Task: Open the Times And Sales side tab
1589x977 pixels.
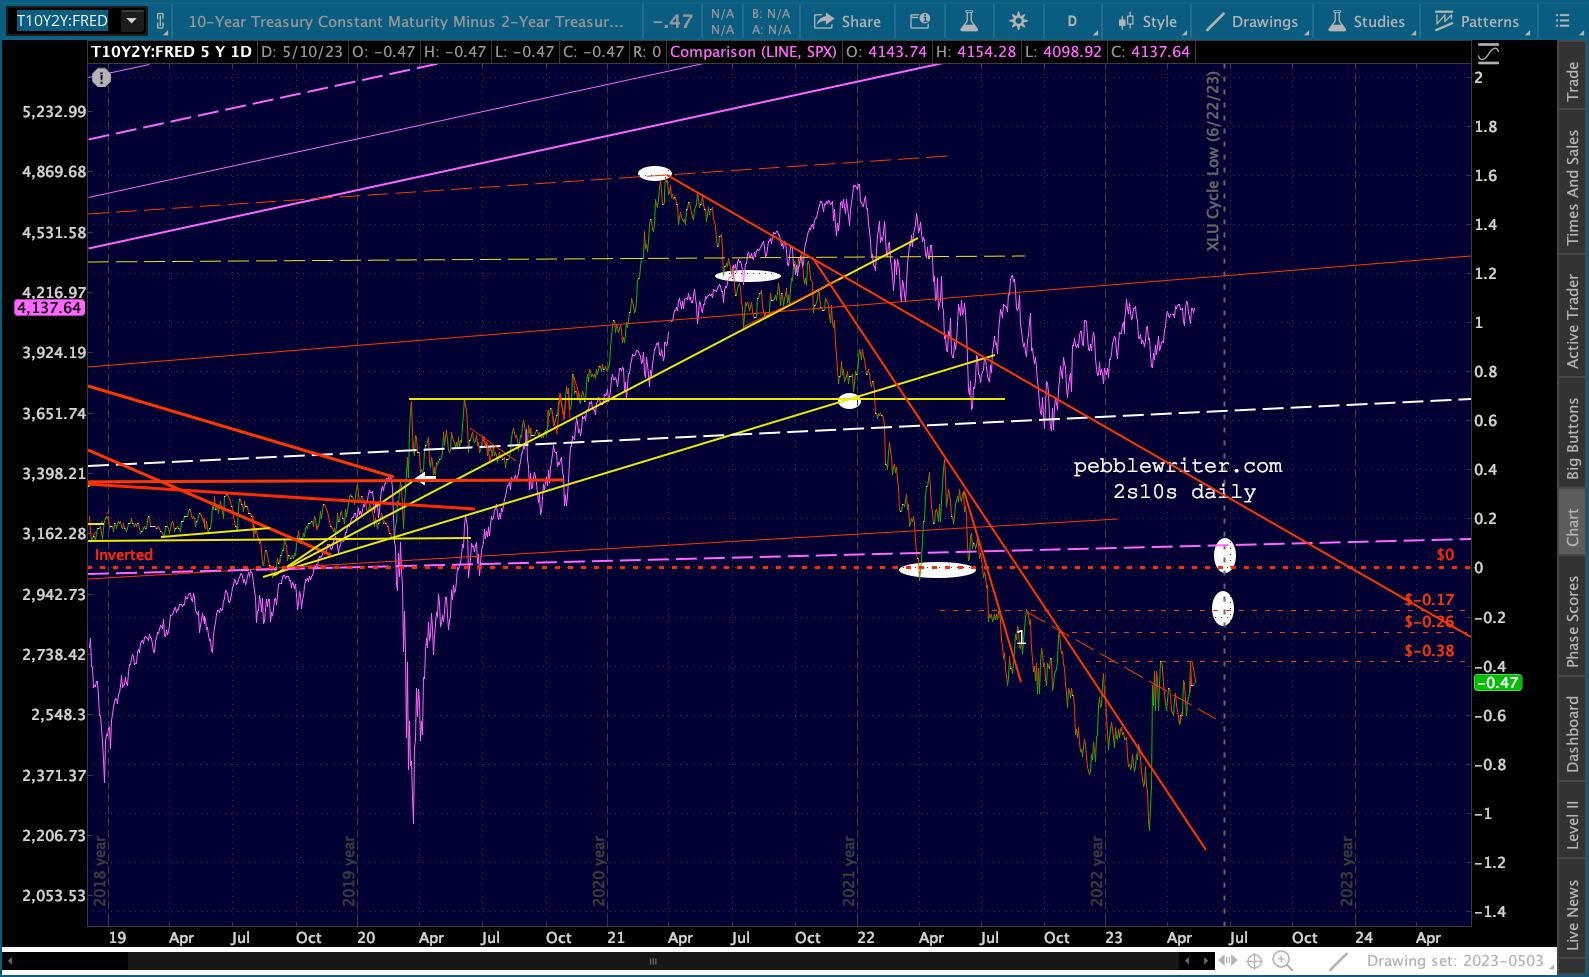Action: point(1573,187)
